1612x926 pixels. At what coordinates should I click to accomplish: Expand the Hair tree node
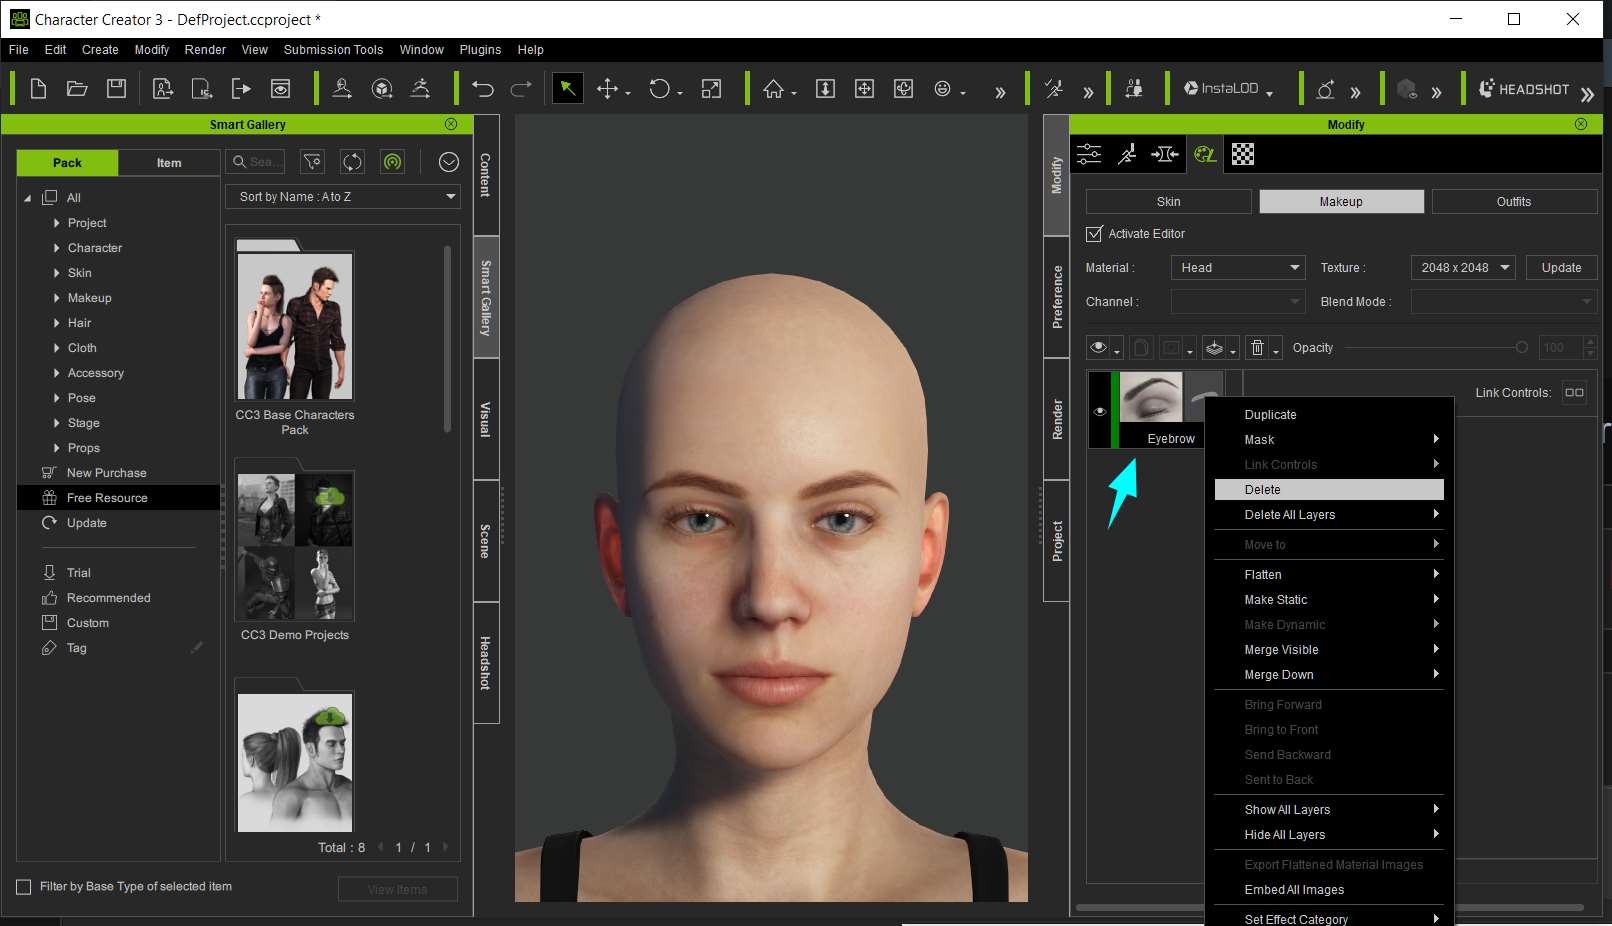(x=57, y=323)
